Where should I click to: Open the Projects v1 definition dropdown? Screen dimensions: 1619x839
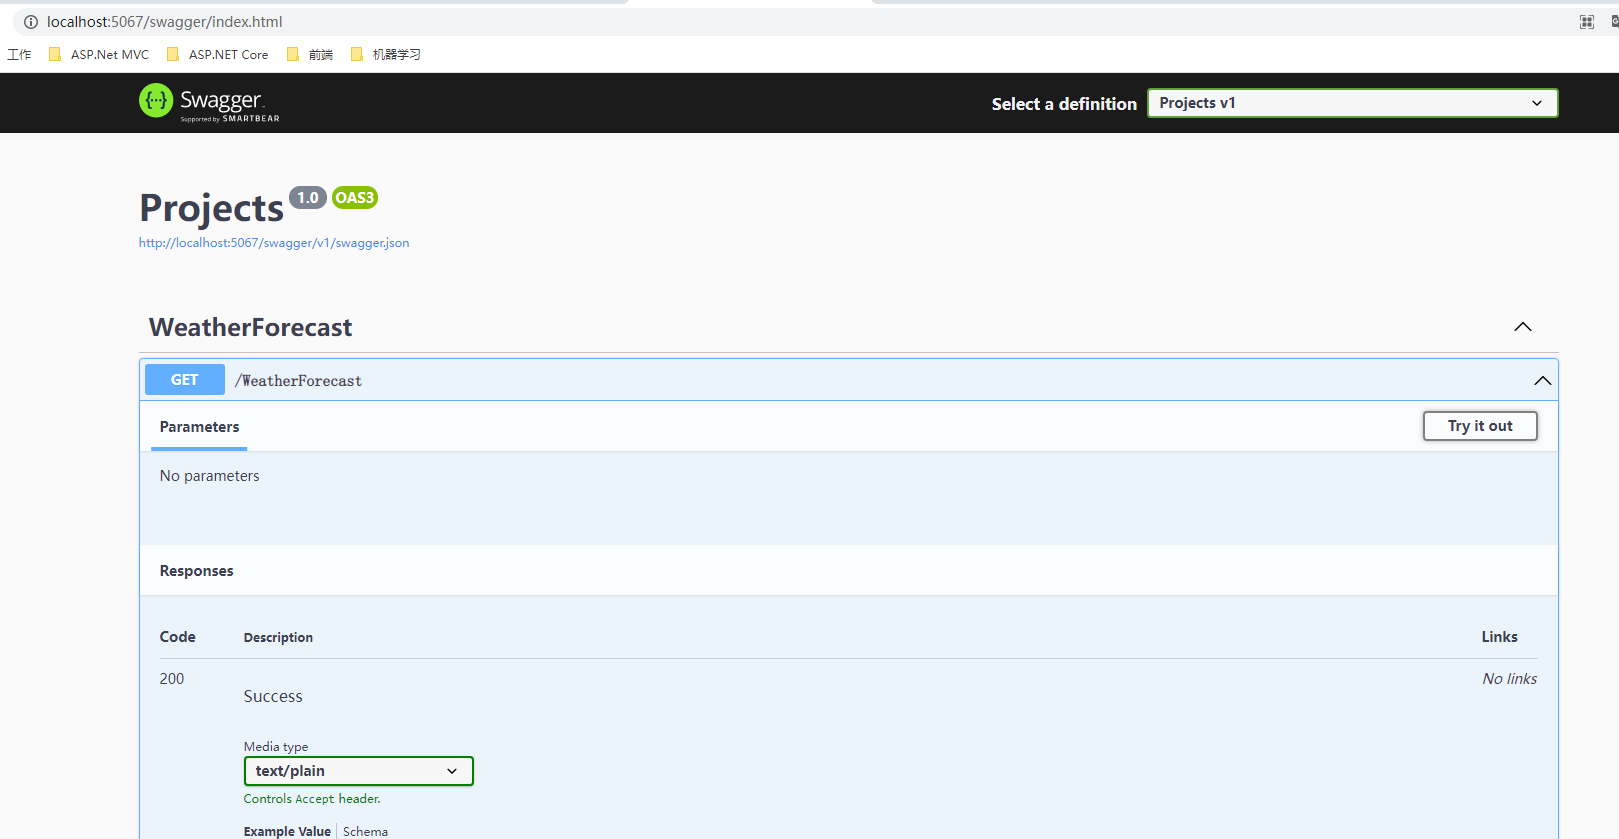pos(1352,103)
